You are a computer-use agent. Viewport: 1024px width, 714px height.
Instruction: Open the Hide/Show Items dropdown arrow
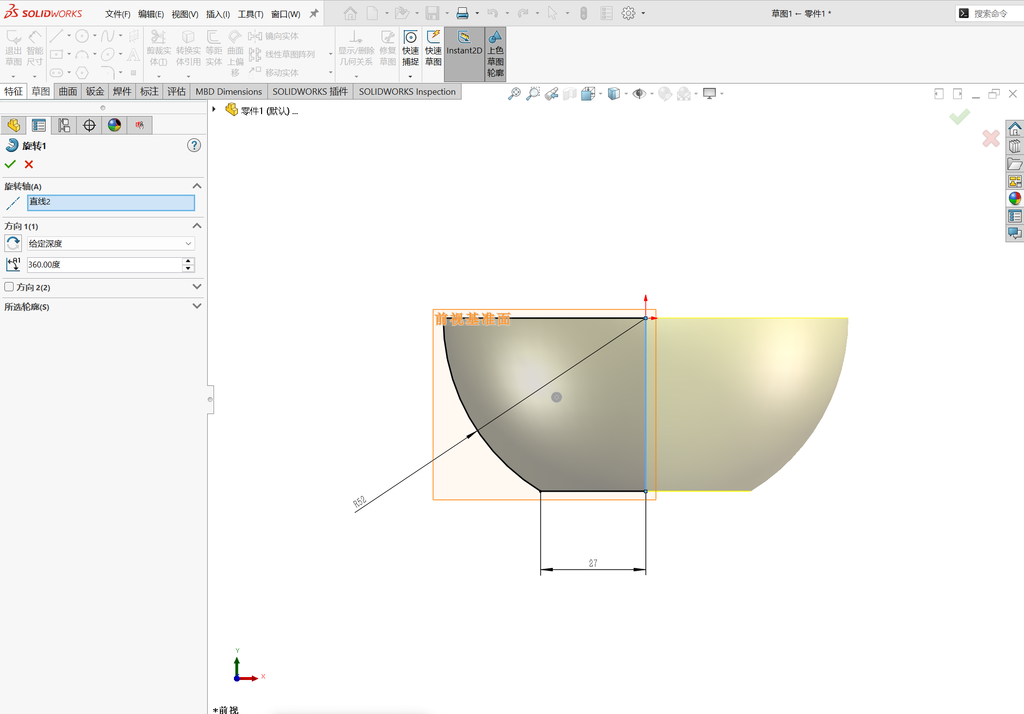(652, 94)
